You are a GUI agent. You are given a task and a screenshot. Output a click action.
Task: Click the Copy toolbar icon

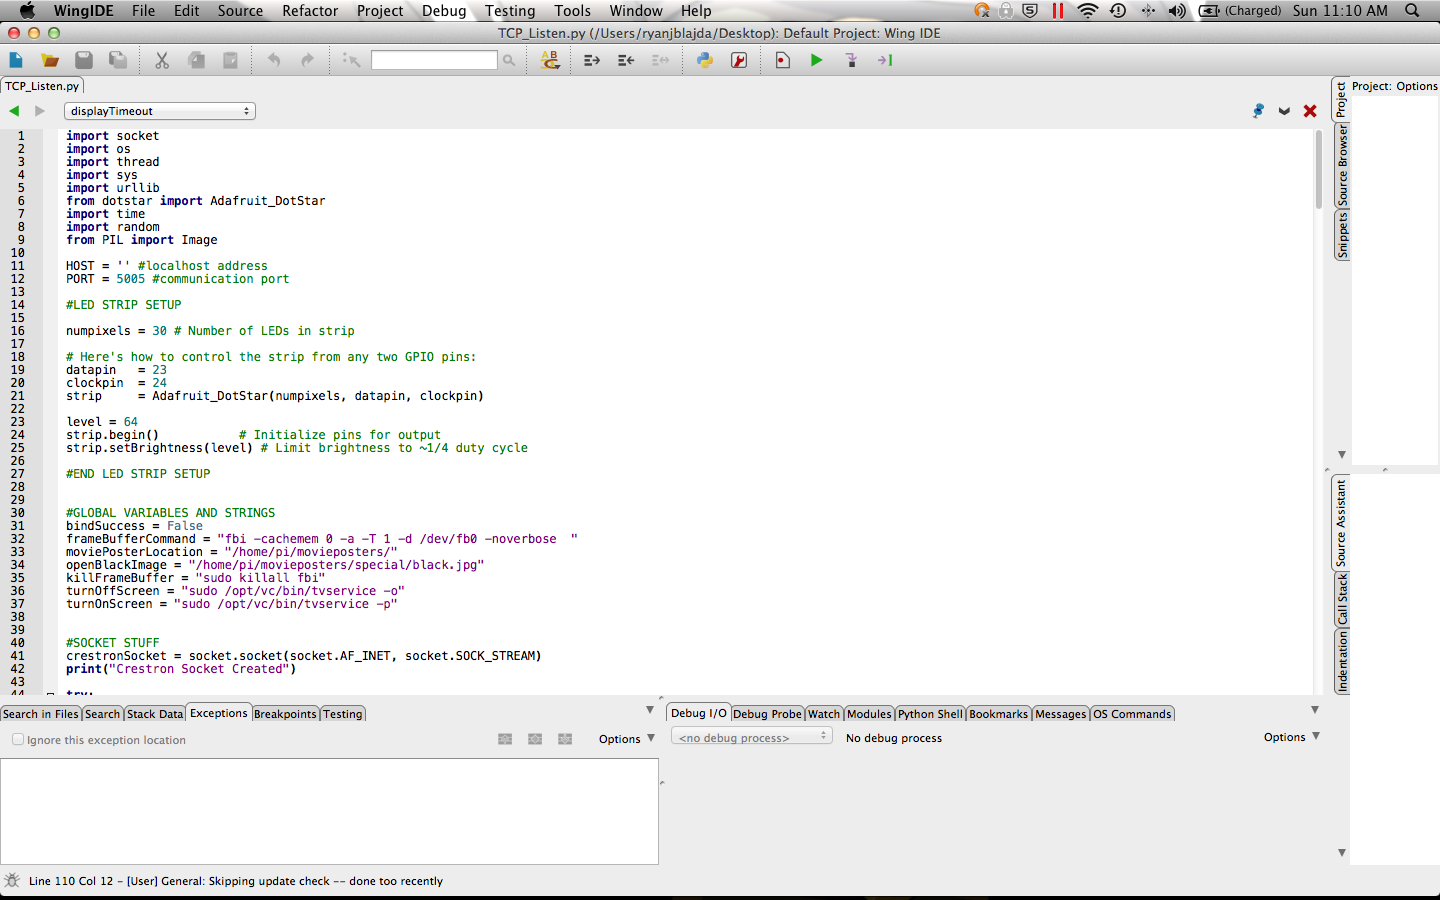click(197, 60)
